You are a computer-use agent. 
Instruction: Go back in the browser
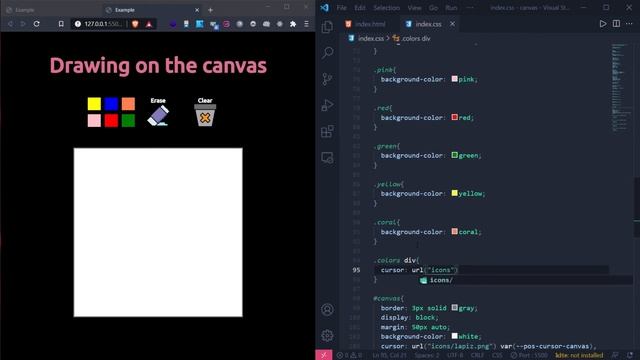pyautogui.click(x=10, y=24)
